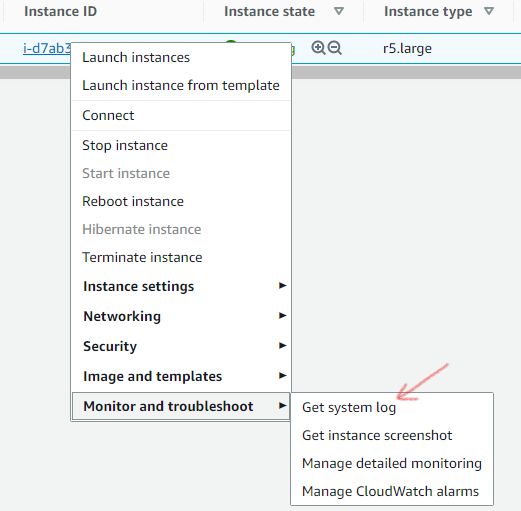521x511 pixels.
Task: Expand the Instance settings submenu
Action: click(x=182, y=286)
